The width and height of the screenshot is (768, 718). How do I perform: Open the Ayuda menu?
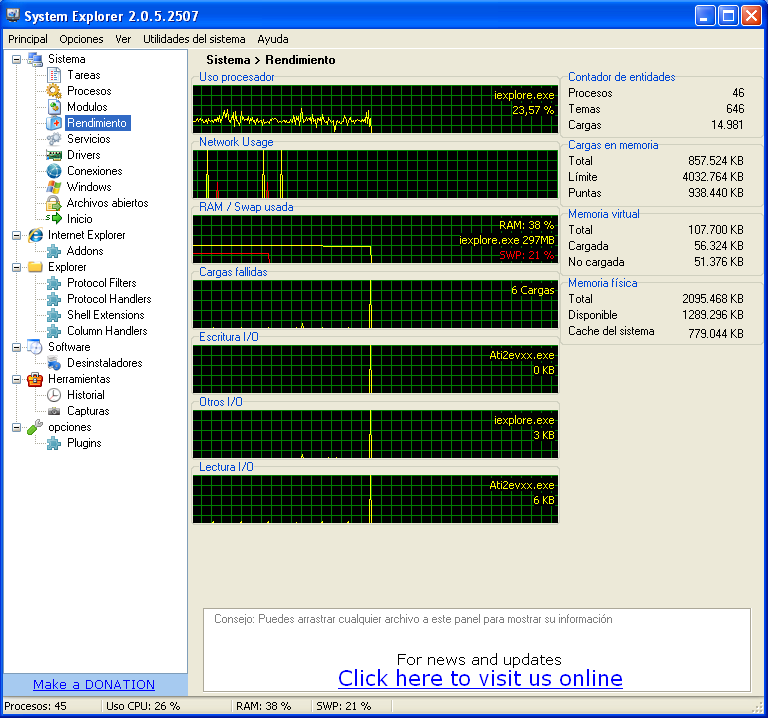click(273, 39)
